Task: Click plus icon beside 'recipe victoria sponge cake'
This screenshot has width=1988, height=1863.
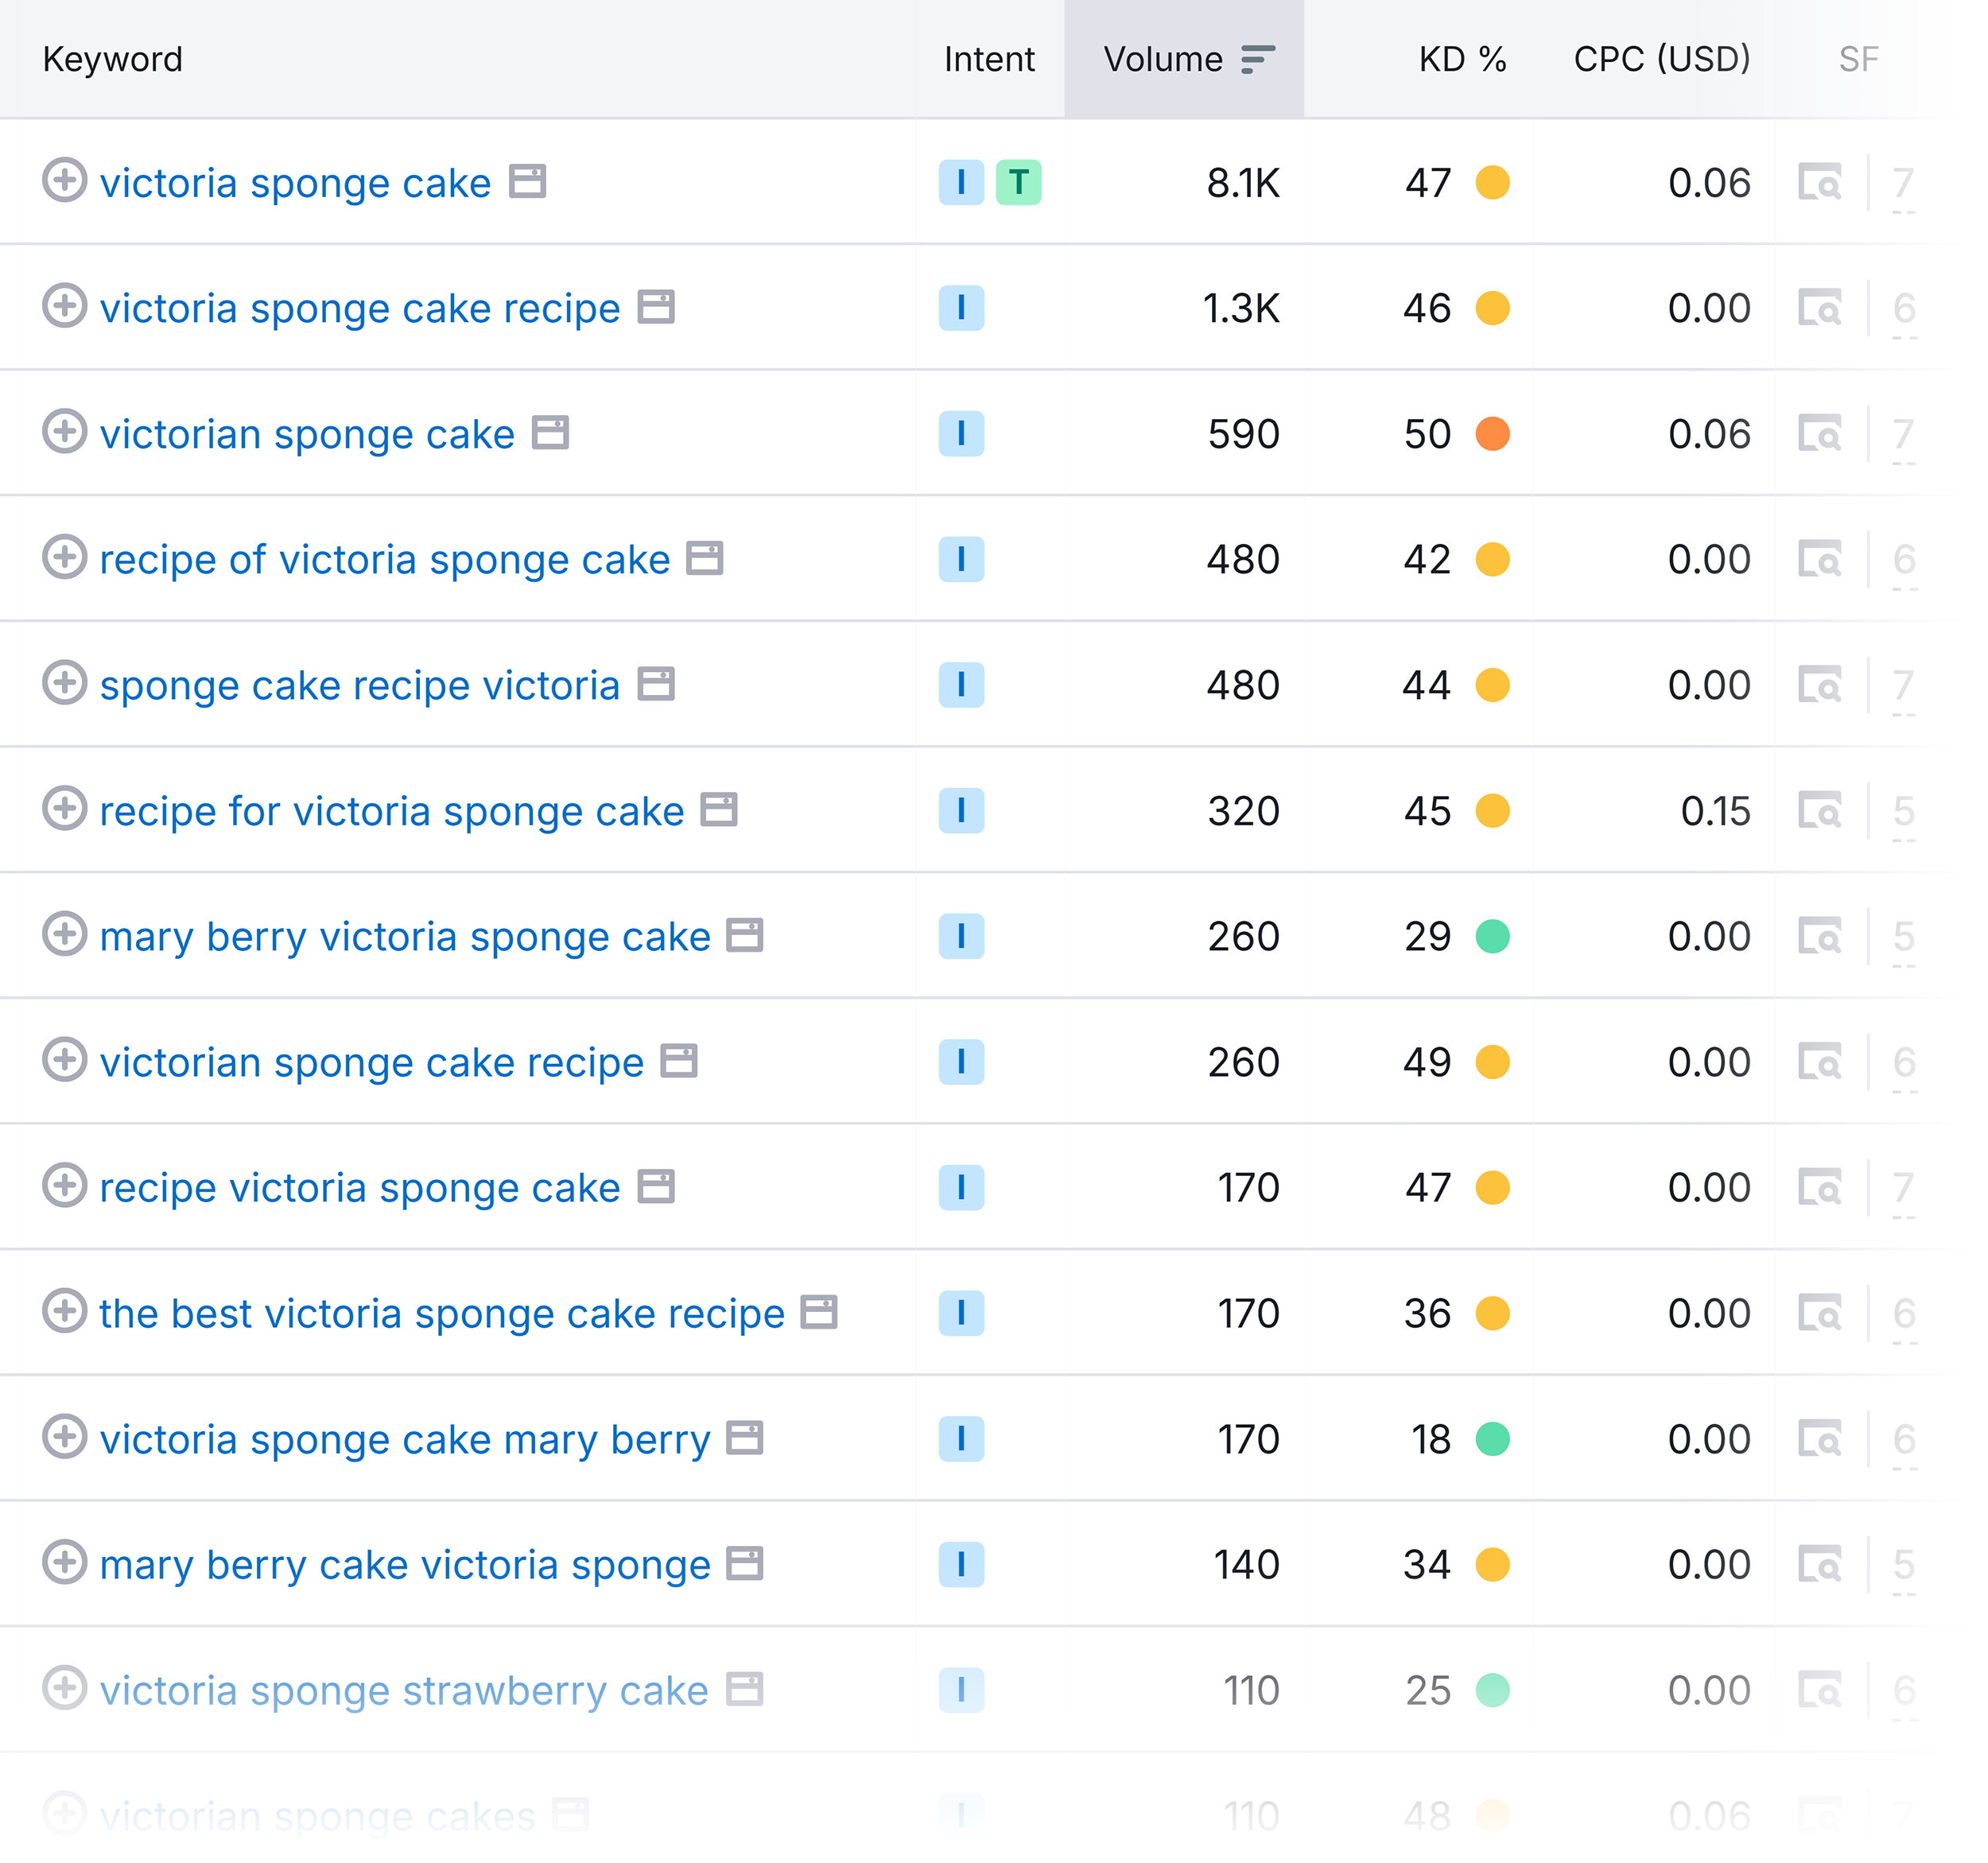Action: click(65, 1186)
